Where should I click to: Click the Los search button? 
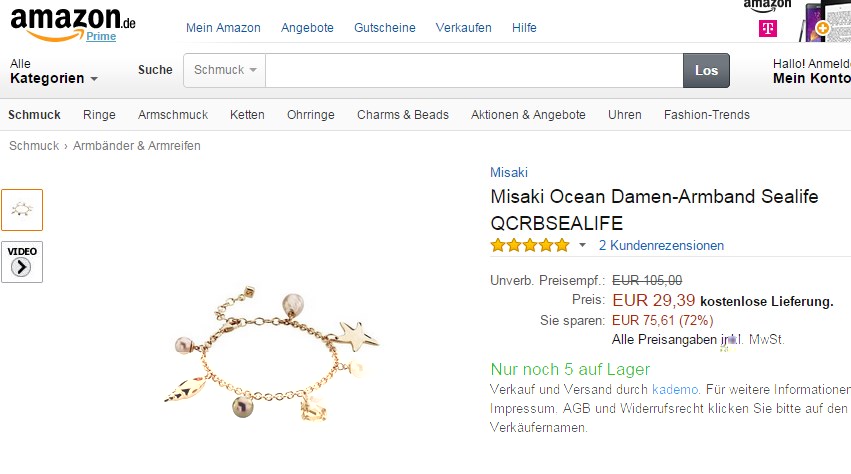click(x=706, y=70)
